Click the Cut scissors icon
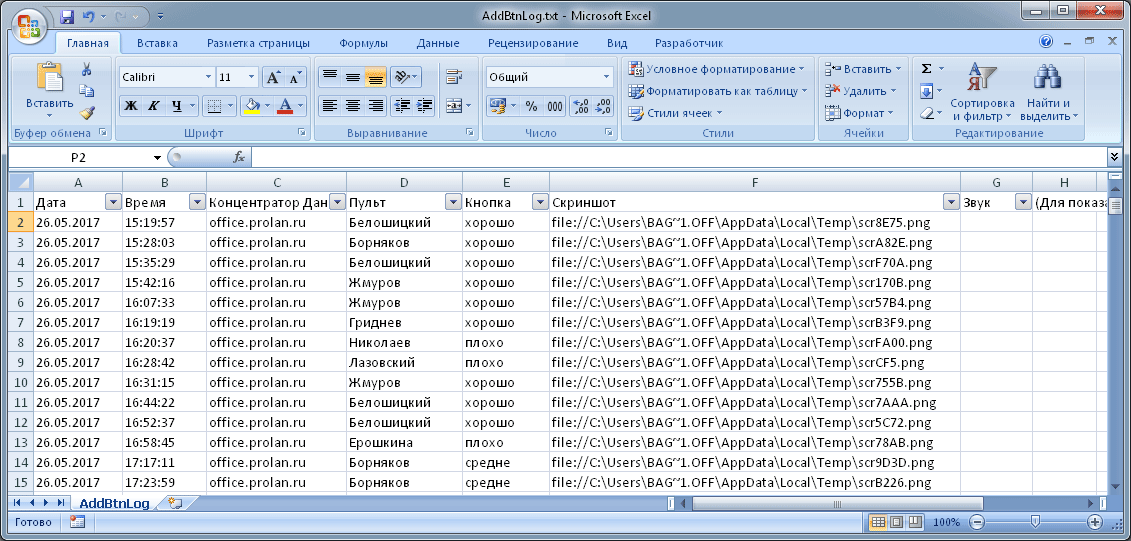The image size is (1131, 541). point(87,69)
